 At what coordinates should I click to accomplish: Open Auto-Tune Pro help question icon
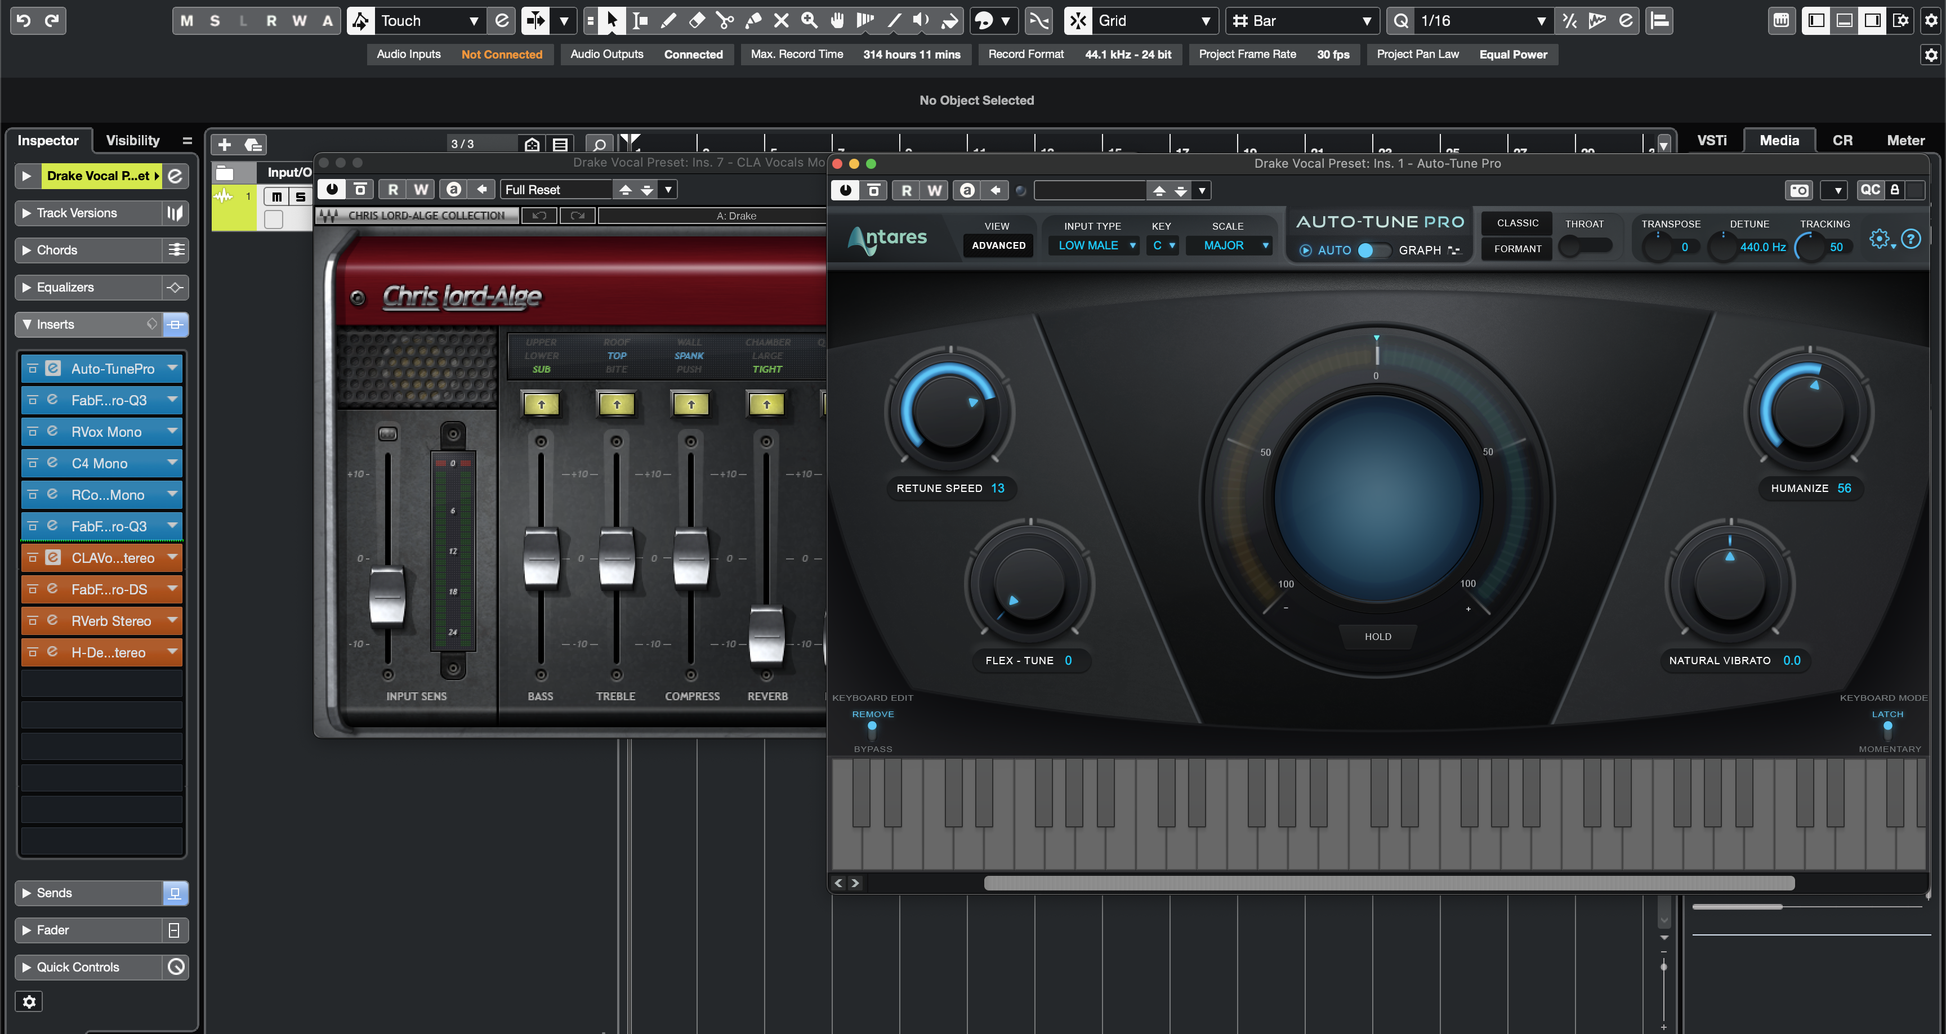[x=1911, y=239]
